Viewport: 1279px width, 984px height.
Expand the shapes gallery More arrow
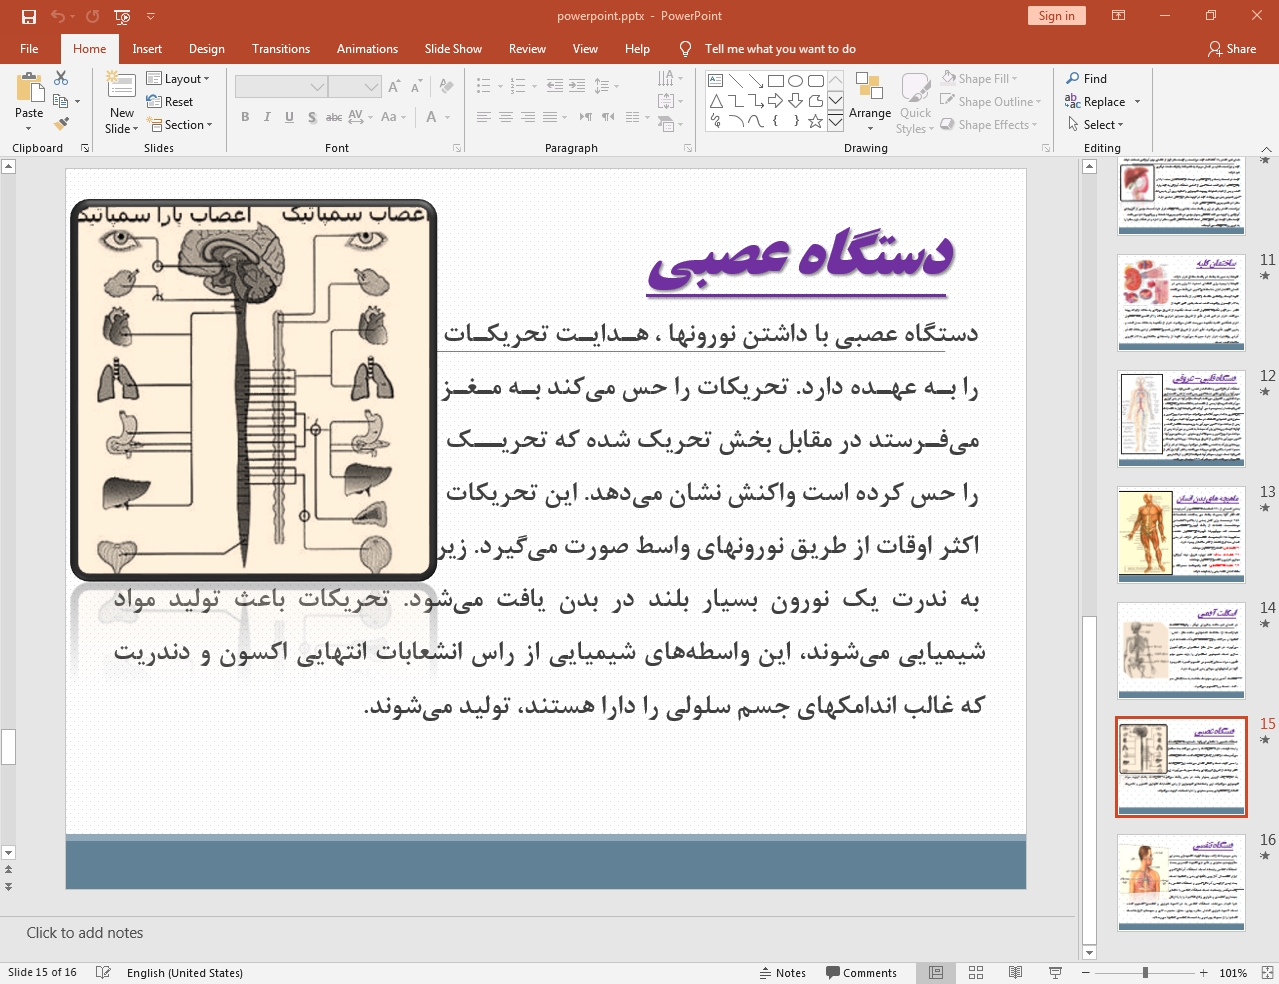835,121
